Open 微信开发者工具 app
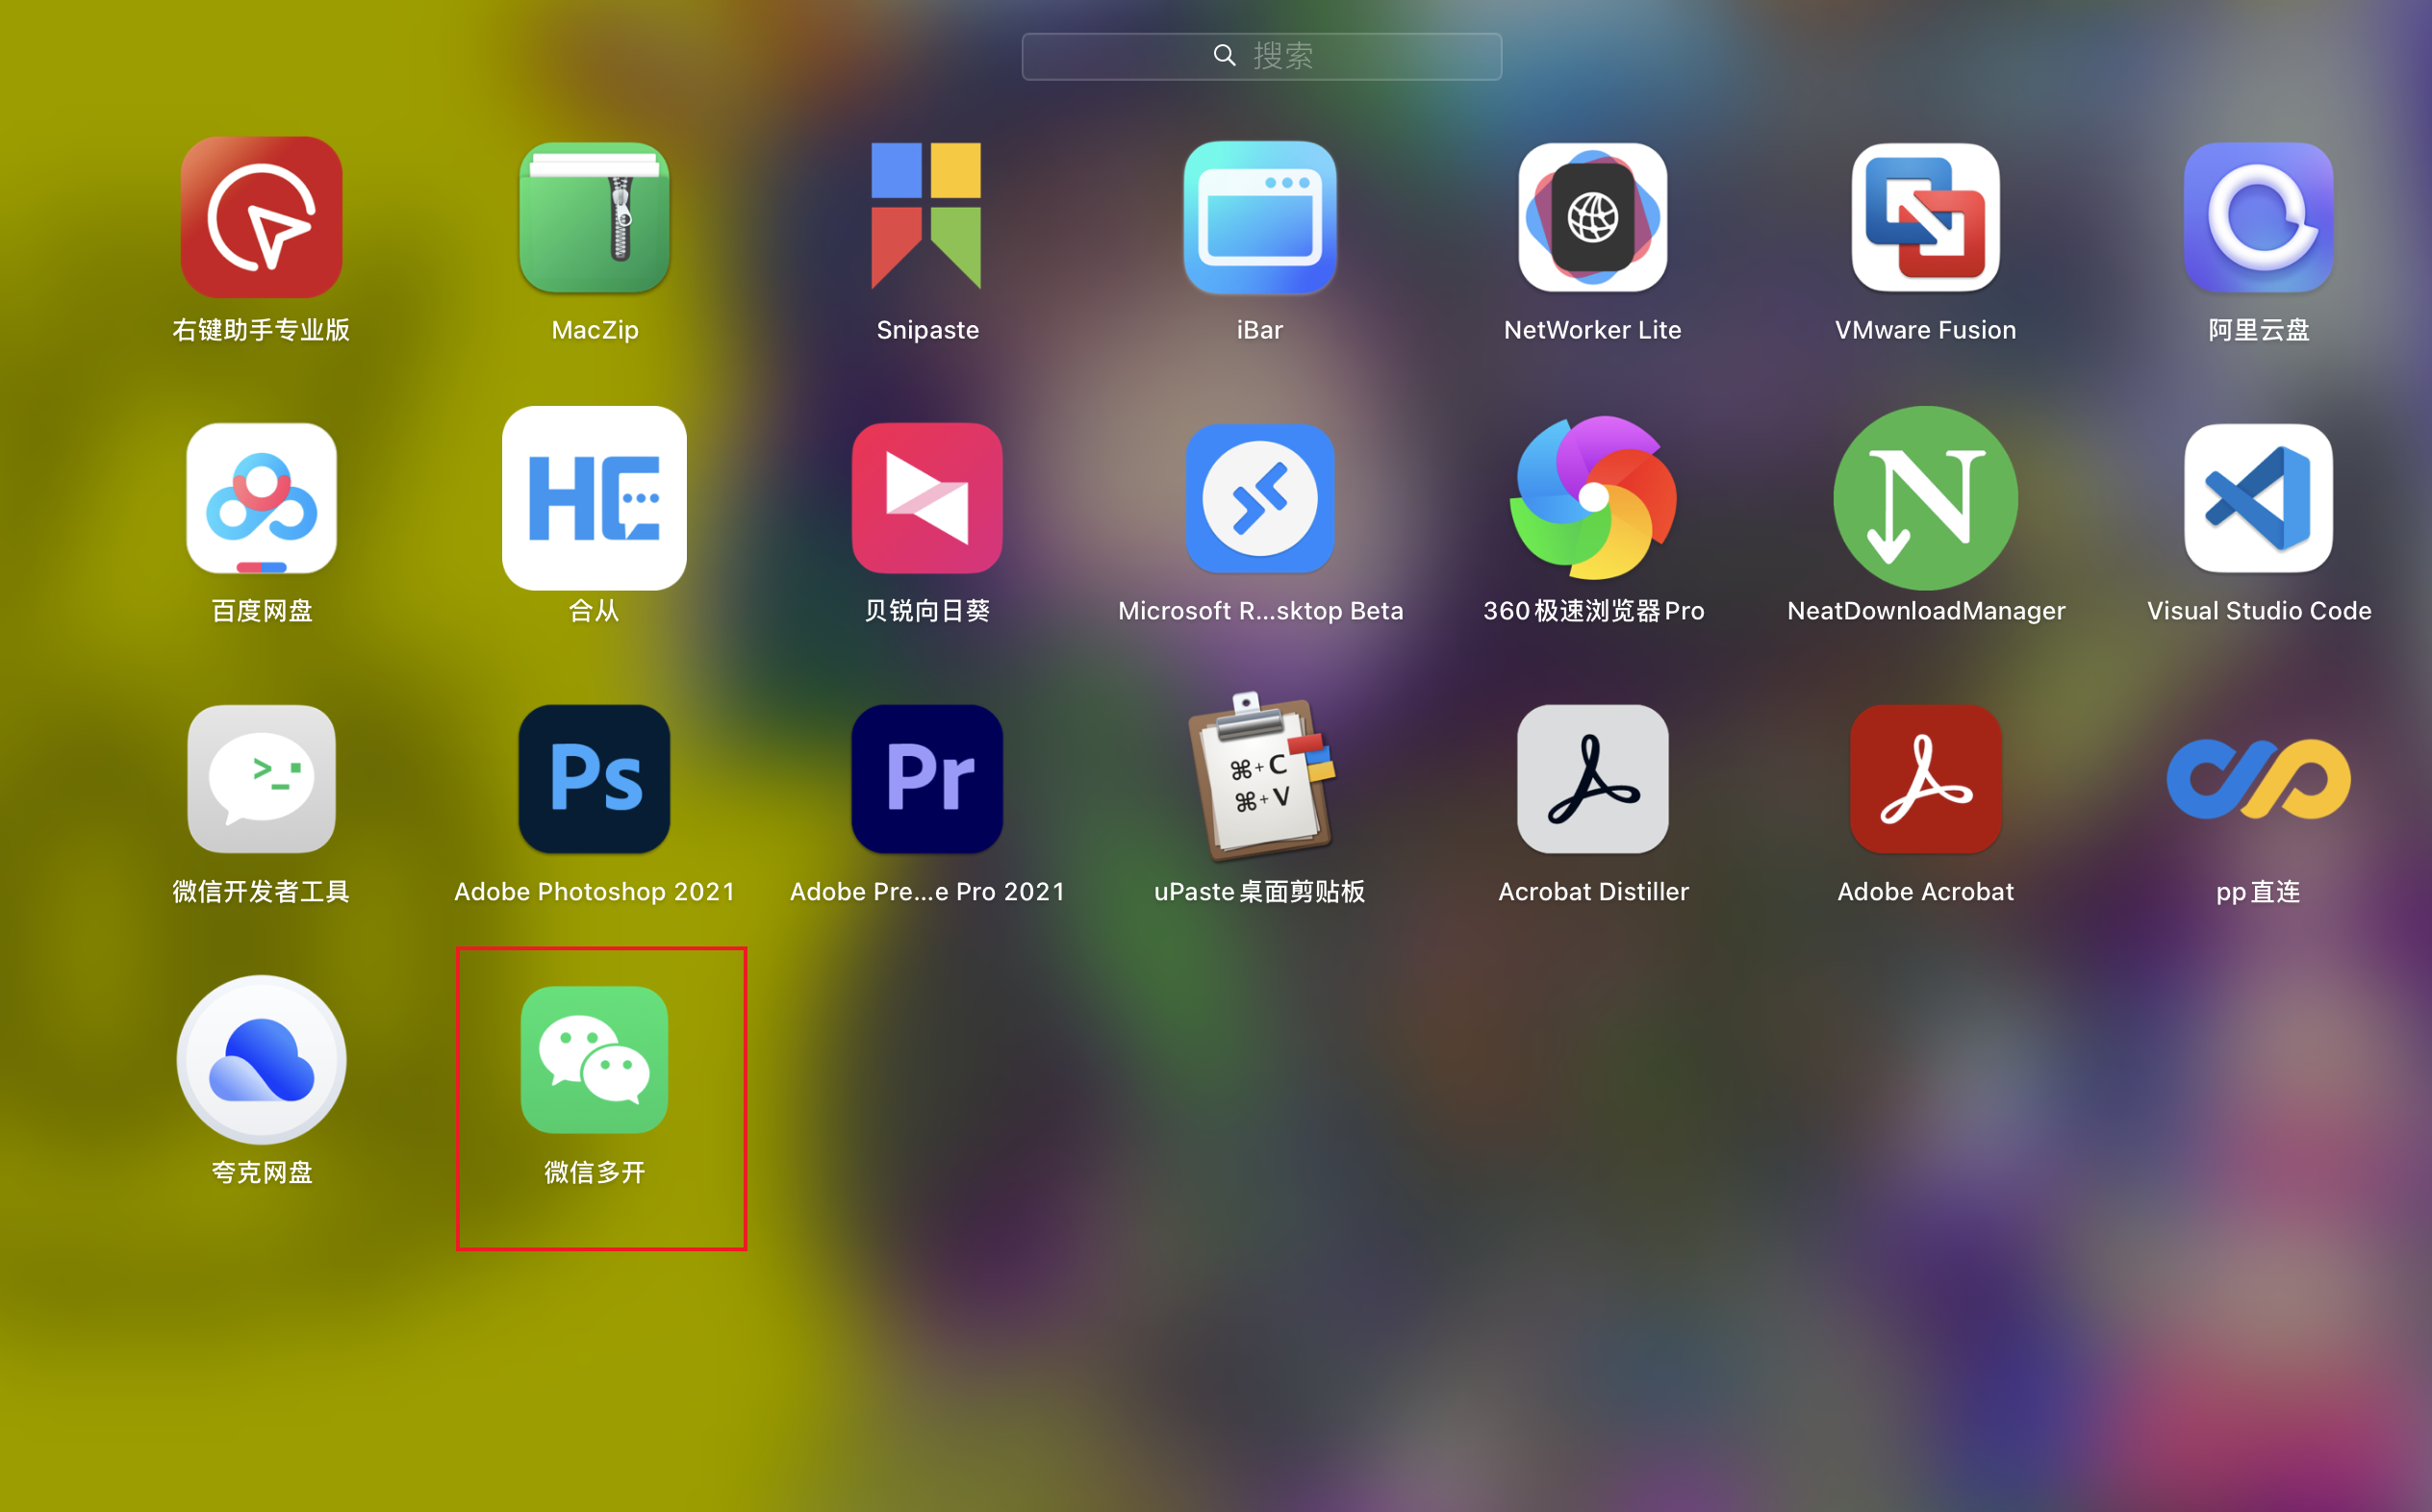 tap(261, 779)
